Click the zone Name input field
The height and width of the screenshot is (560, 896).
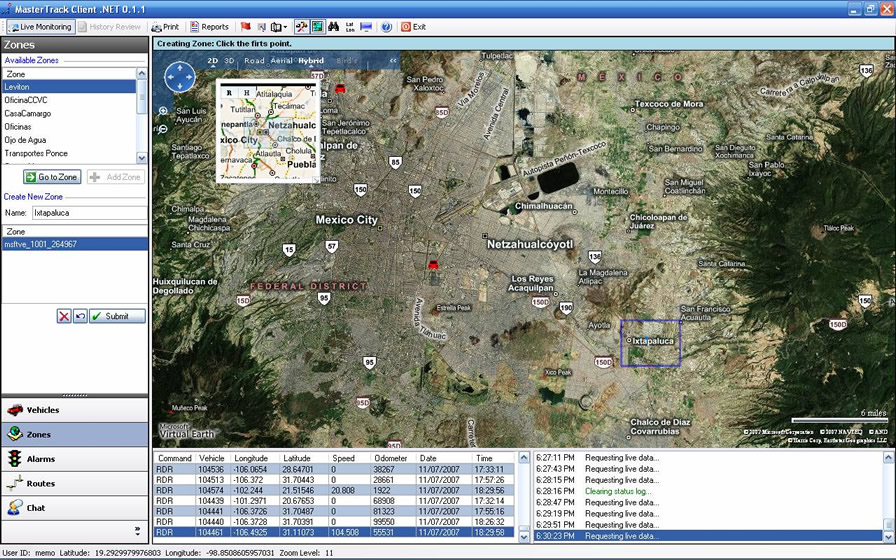90,213
